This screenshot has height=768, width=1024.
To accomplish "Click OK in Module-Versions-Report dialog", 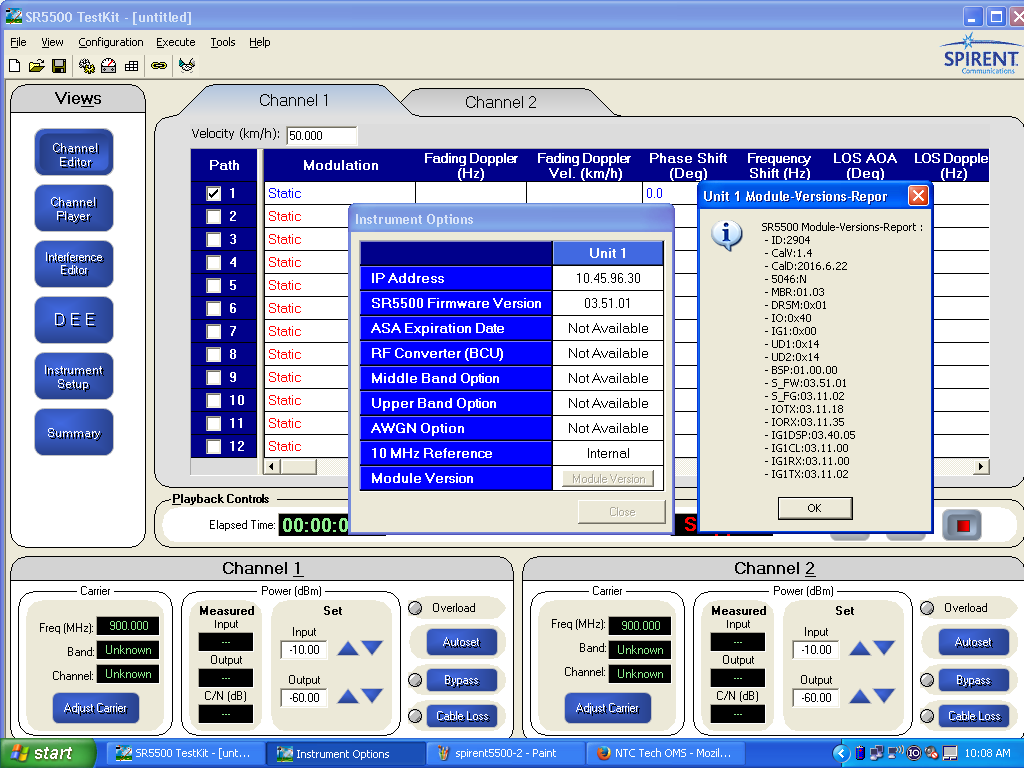I will pos(814,508).
